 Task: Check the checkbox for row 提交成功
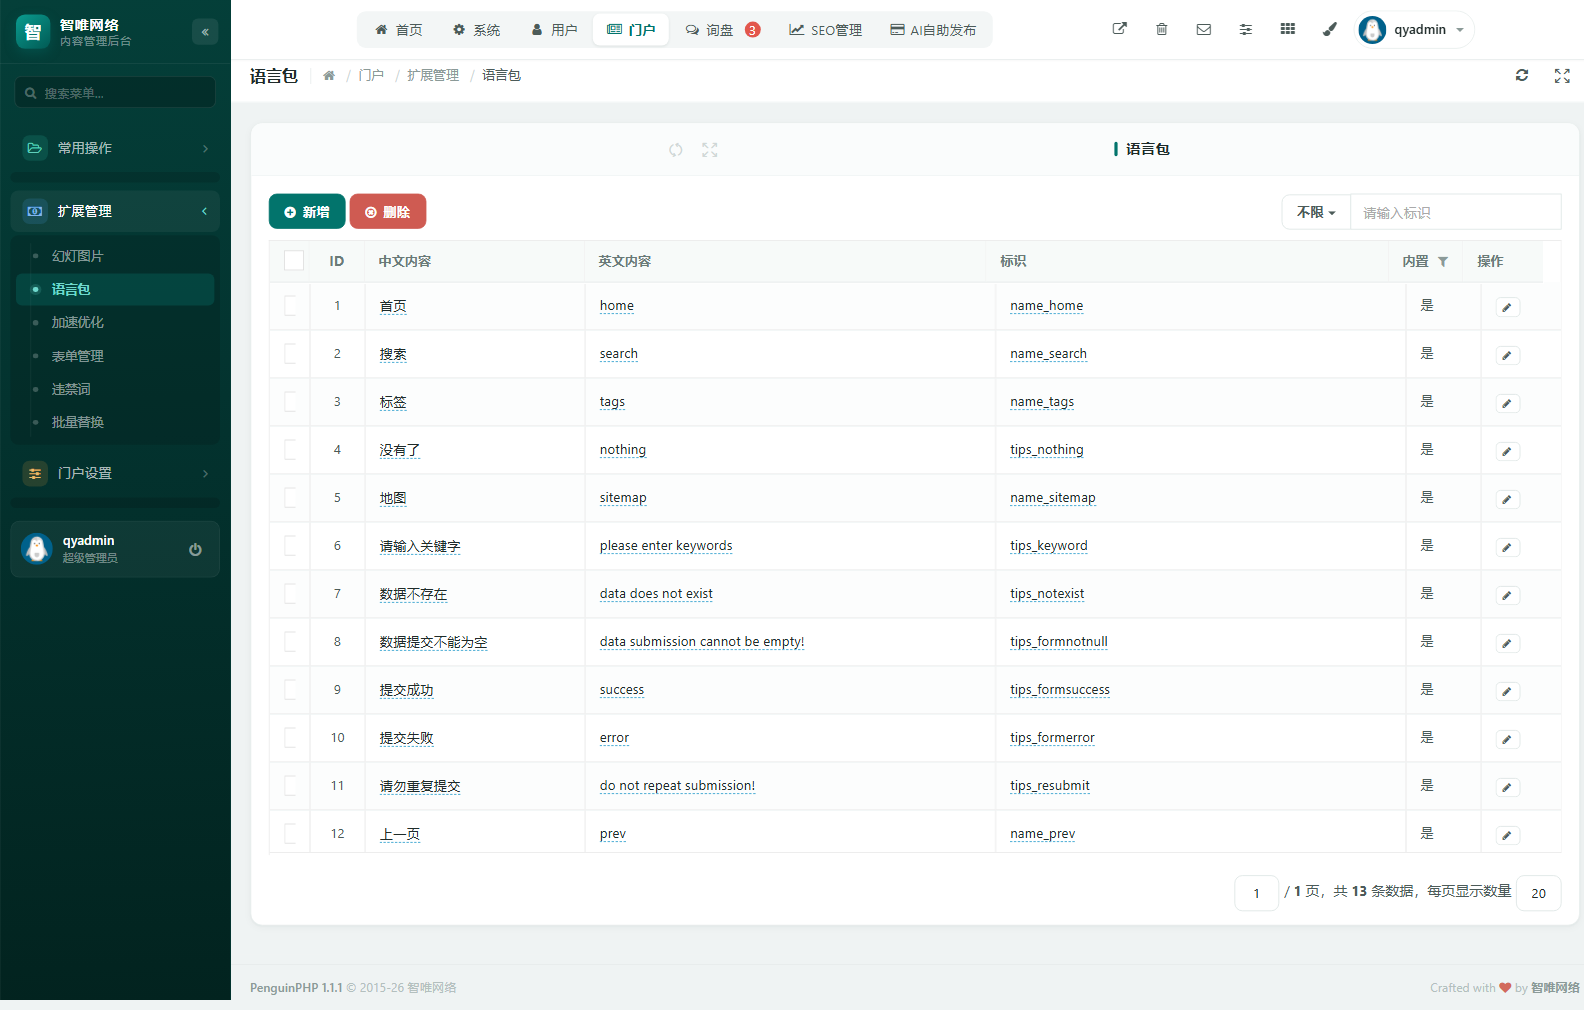[291, 690]
